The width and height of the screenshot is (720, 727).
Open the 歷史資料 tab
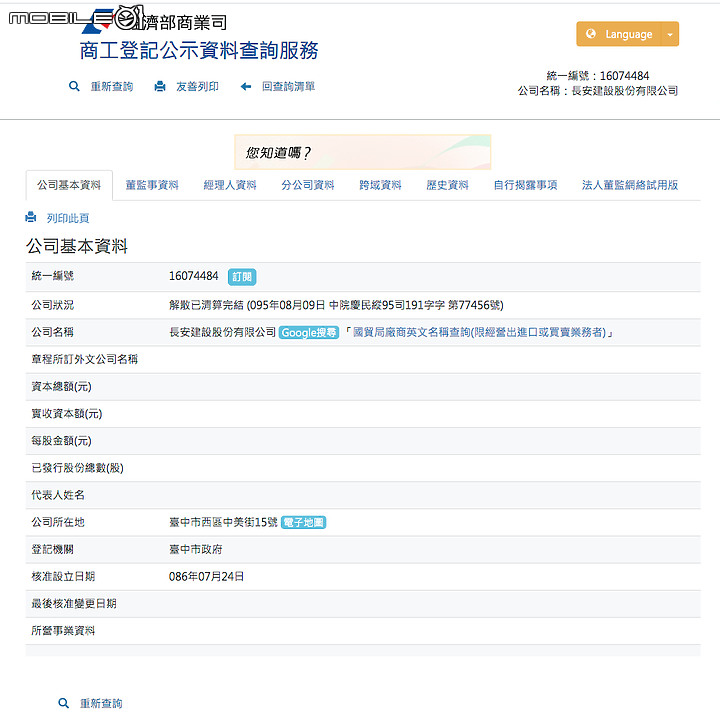[447, 185]
